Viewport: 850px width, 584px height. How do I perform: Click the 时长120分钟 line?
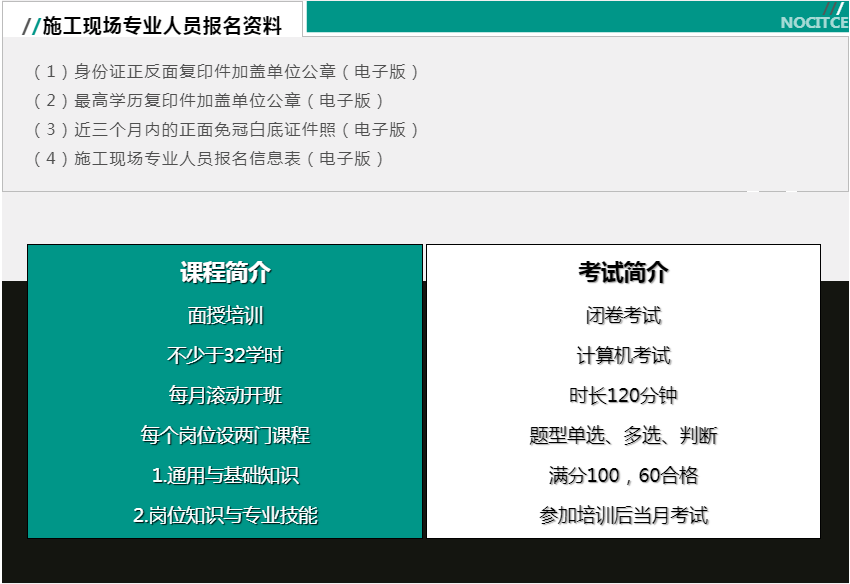point(623,395)
